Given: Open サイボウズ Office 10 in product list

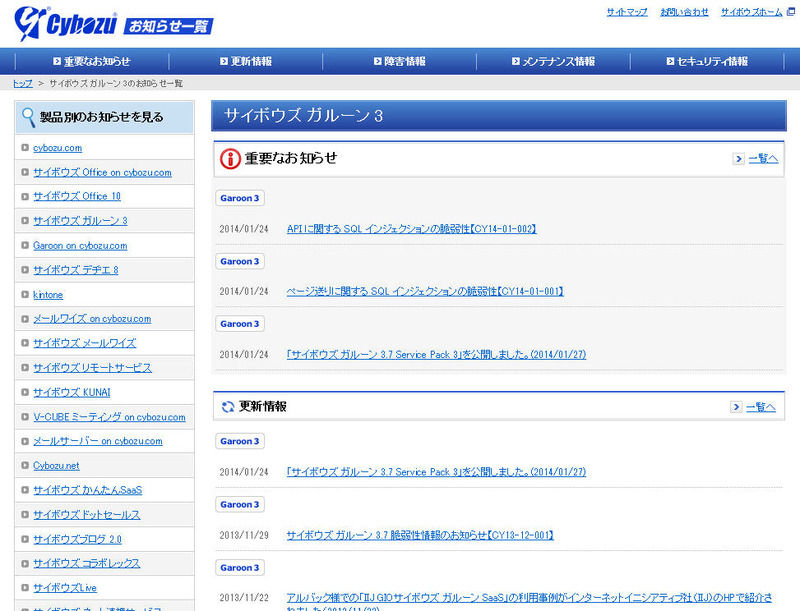Looking at the screenshot, I should point(76,197).
